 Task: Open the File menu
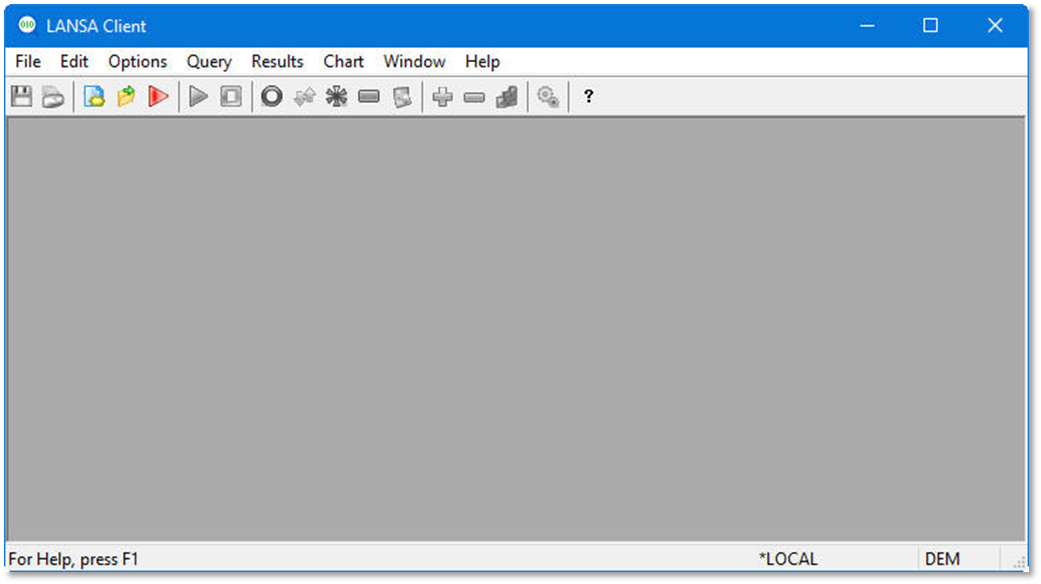point(28,62)
